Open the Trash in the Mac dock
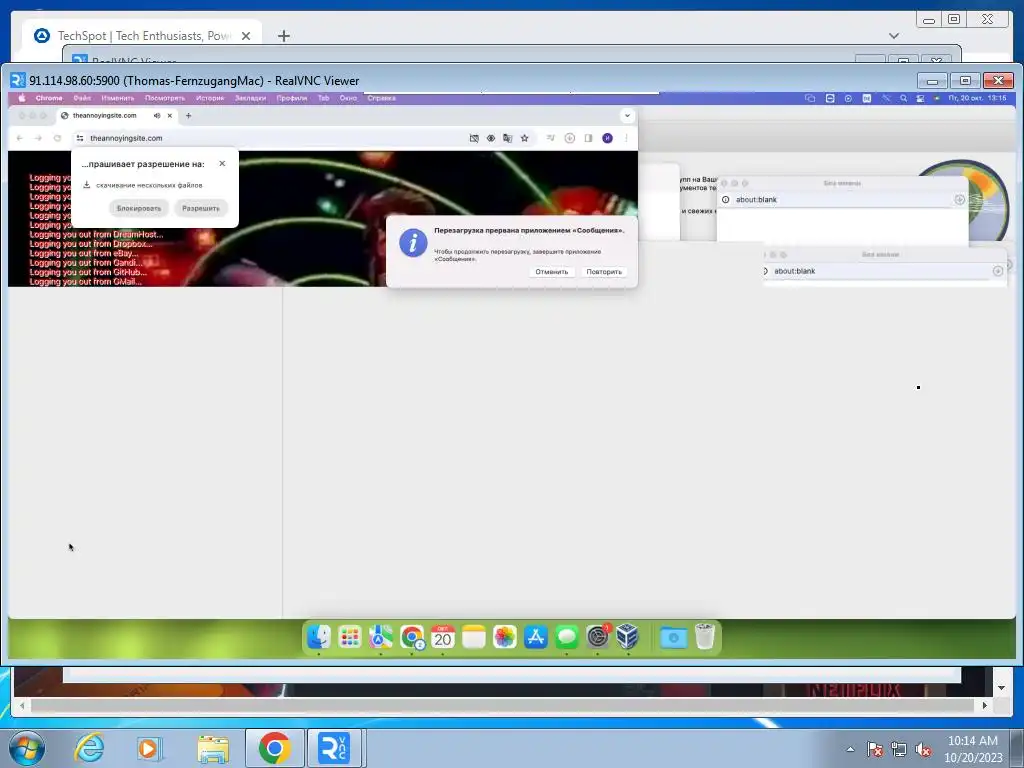The image size is (1024, 768). [705, 637]
